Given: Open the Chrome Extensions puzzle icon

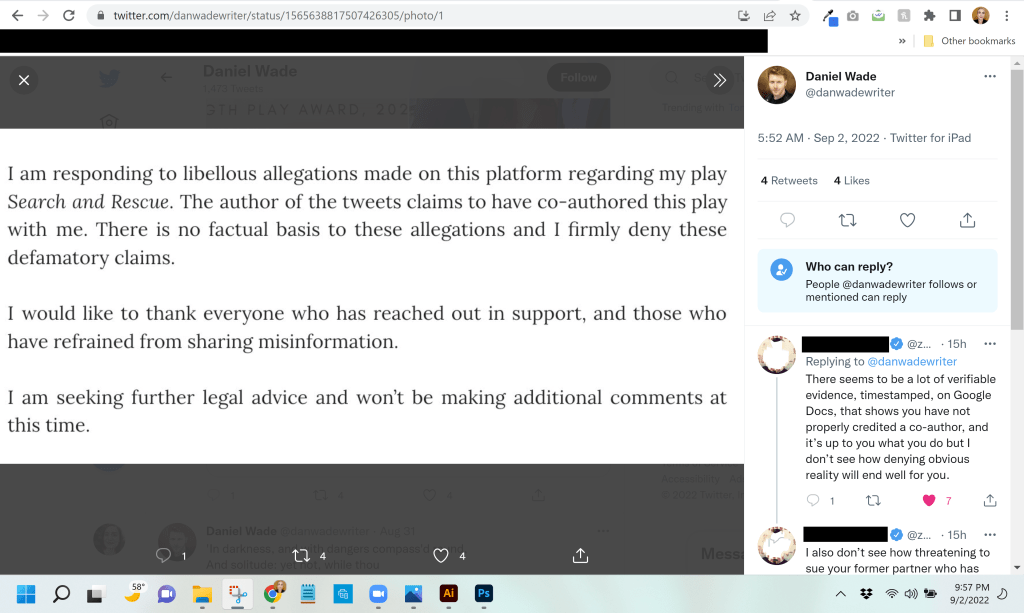Looking at the screenshot, I should click(929, 16).
